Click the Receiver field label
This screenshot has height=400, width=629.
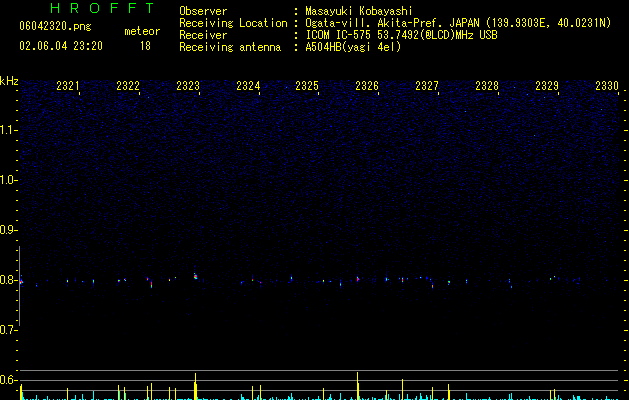(x=203, y=35)
